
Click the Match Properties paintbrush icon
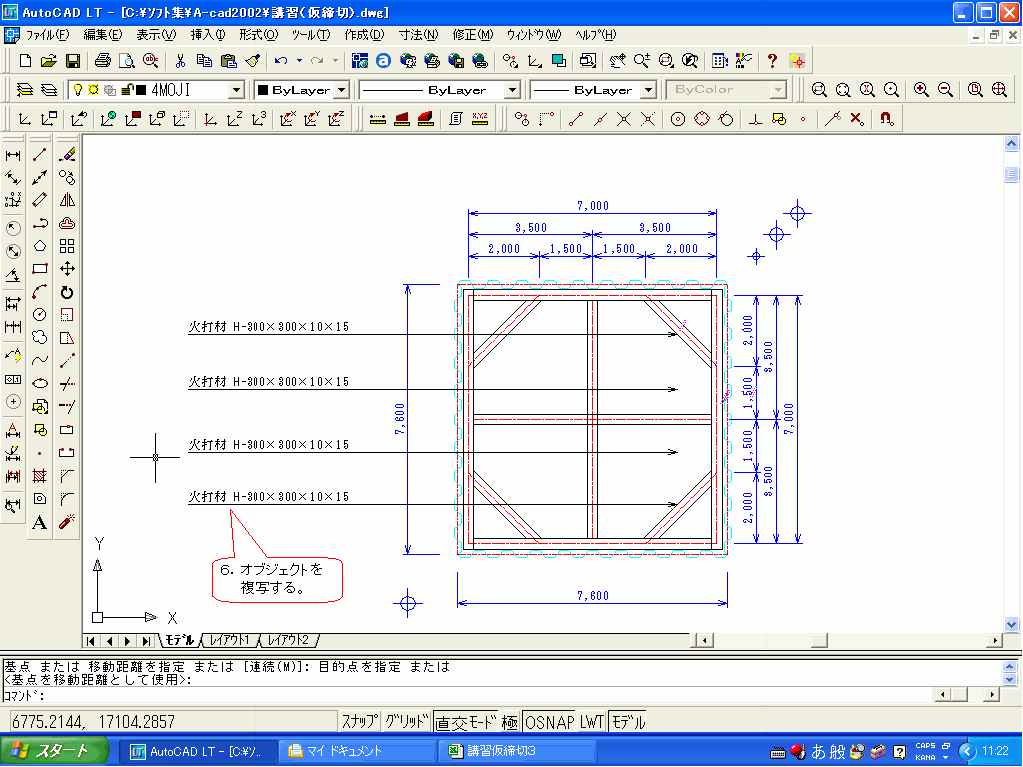tap(253, 61)
